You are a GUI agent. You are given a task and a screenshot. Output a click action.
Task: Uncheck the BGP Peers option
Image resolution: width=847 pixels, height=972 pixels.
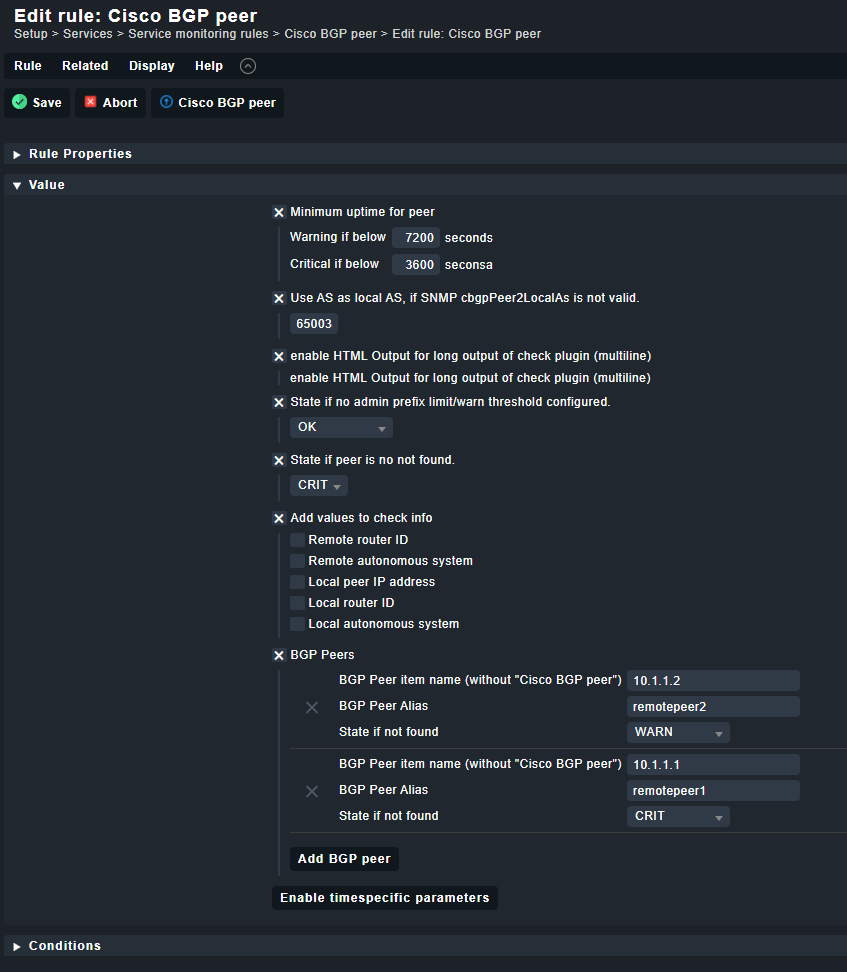pos(279,656)
